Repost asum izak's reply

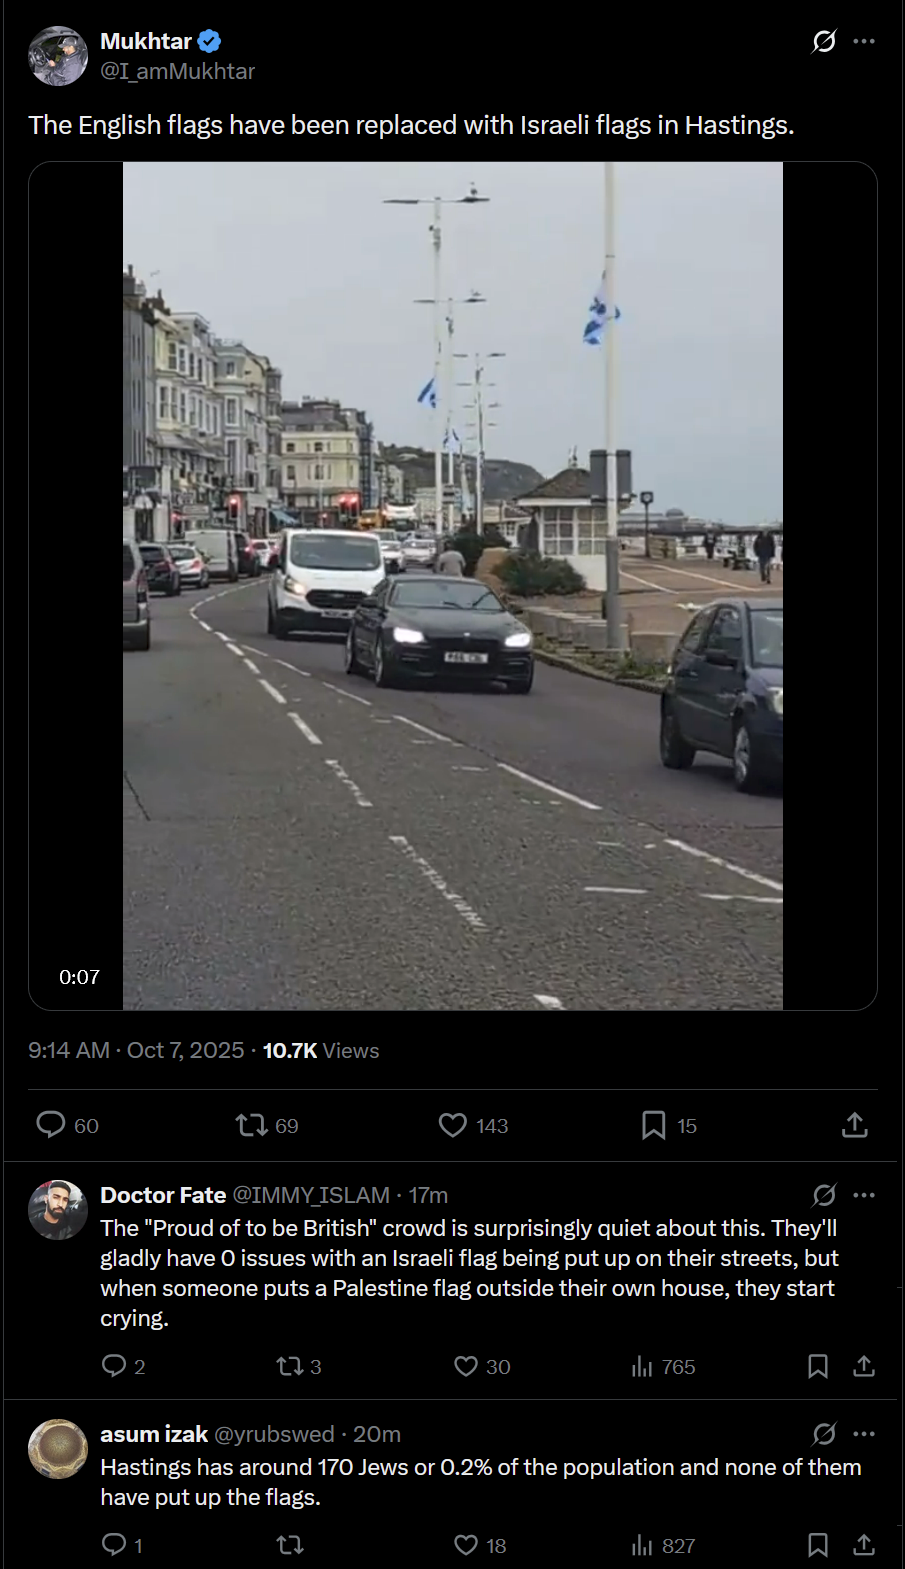point(290,1545)
